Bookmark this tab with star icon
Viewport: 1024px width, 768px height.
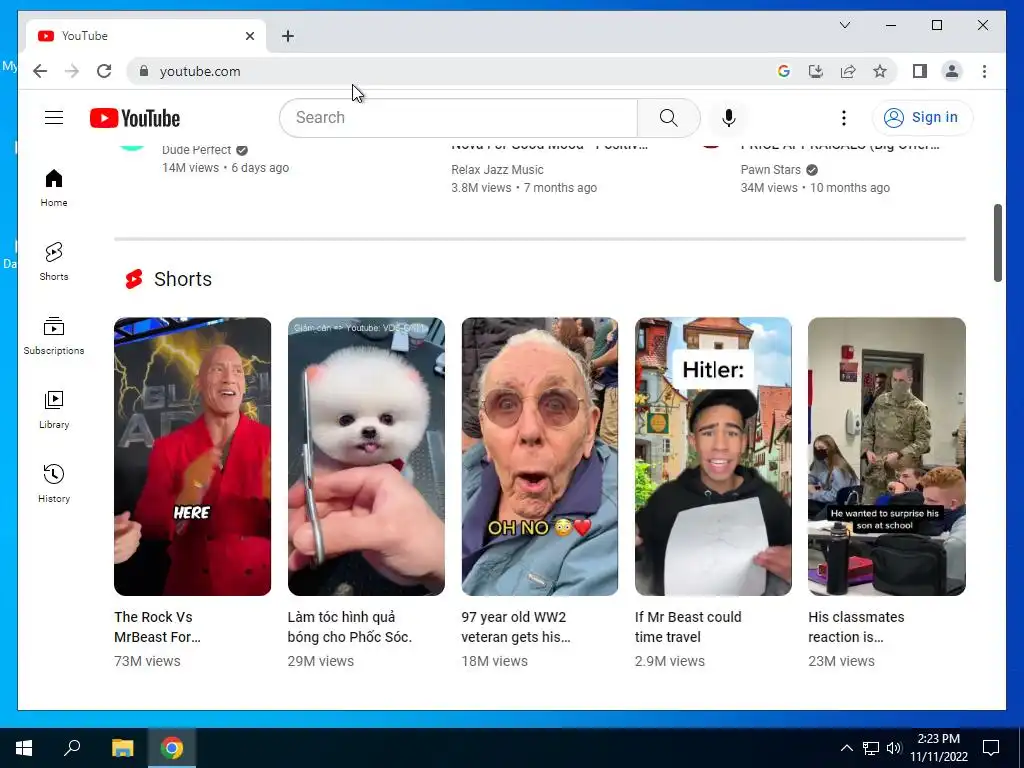(880, 71)
